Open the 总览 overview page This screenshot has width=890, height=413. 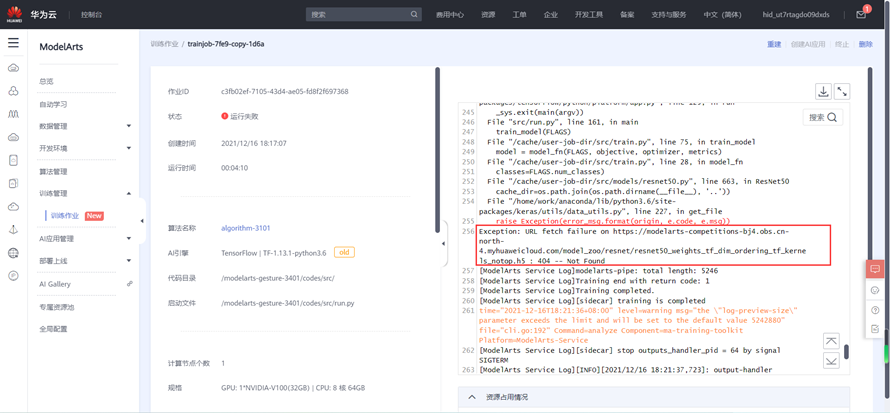click(46, 82)
